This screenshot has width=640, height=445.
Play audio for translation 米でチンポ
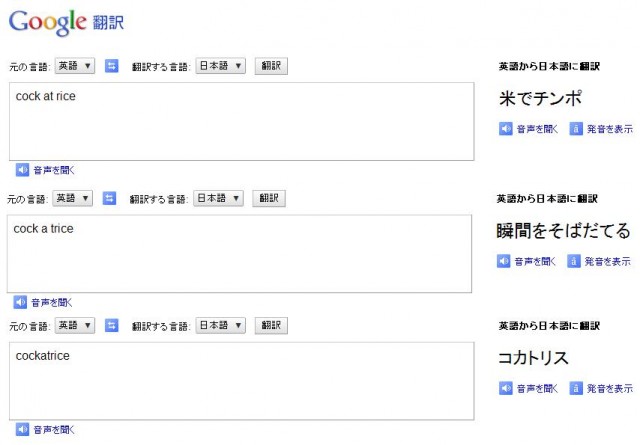click(x=505, y=129)
